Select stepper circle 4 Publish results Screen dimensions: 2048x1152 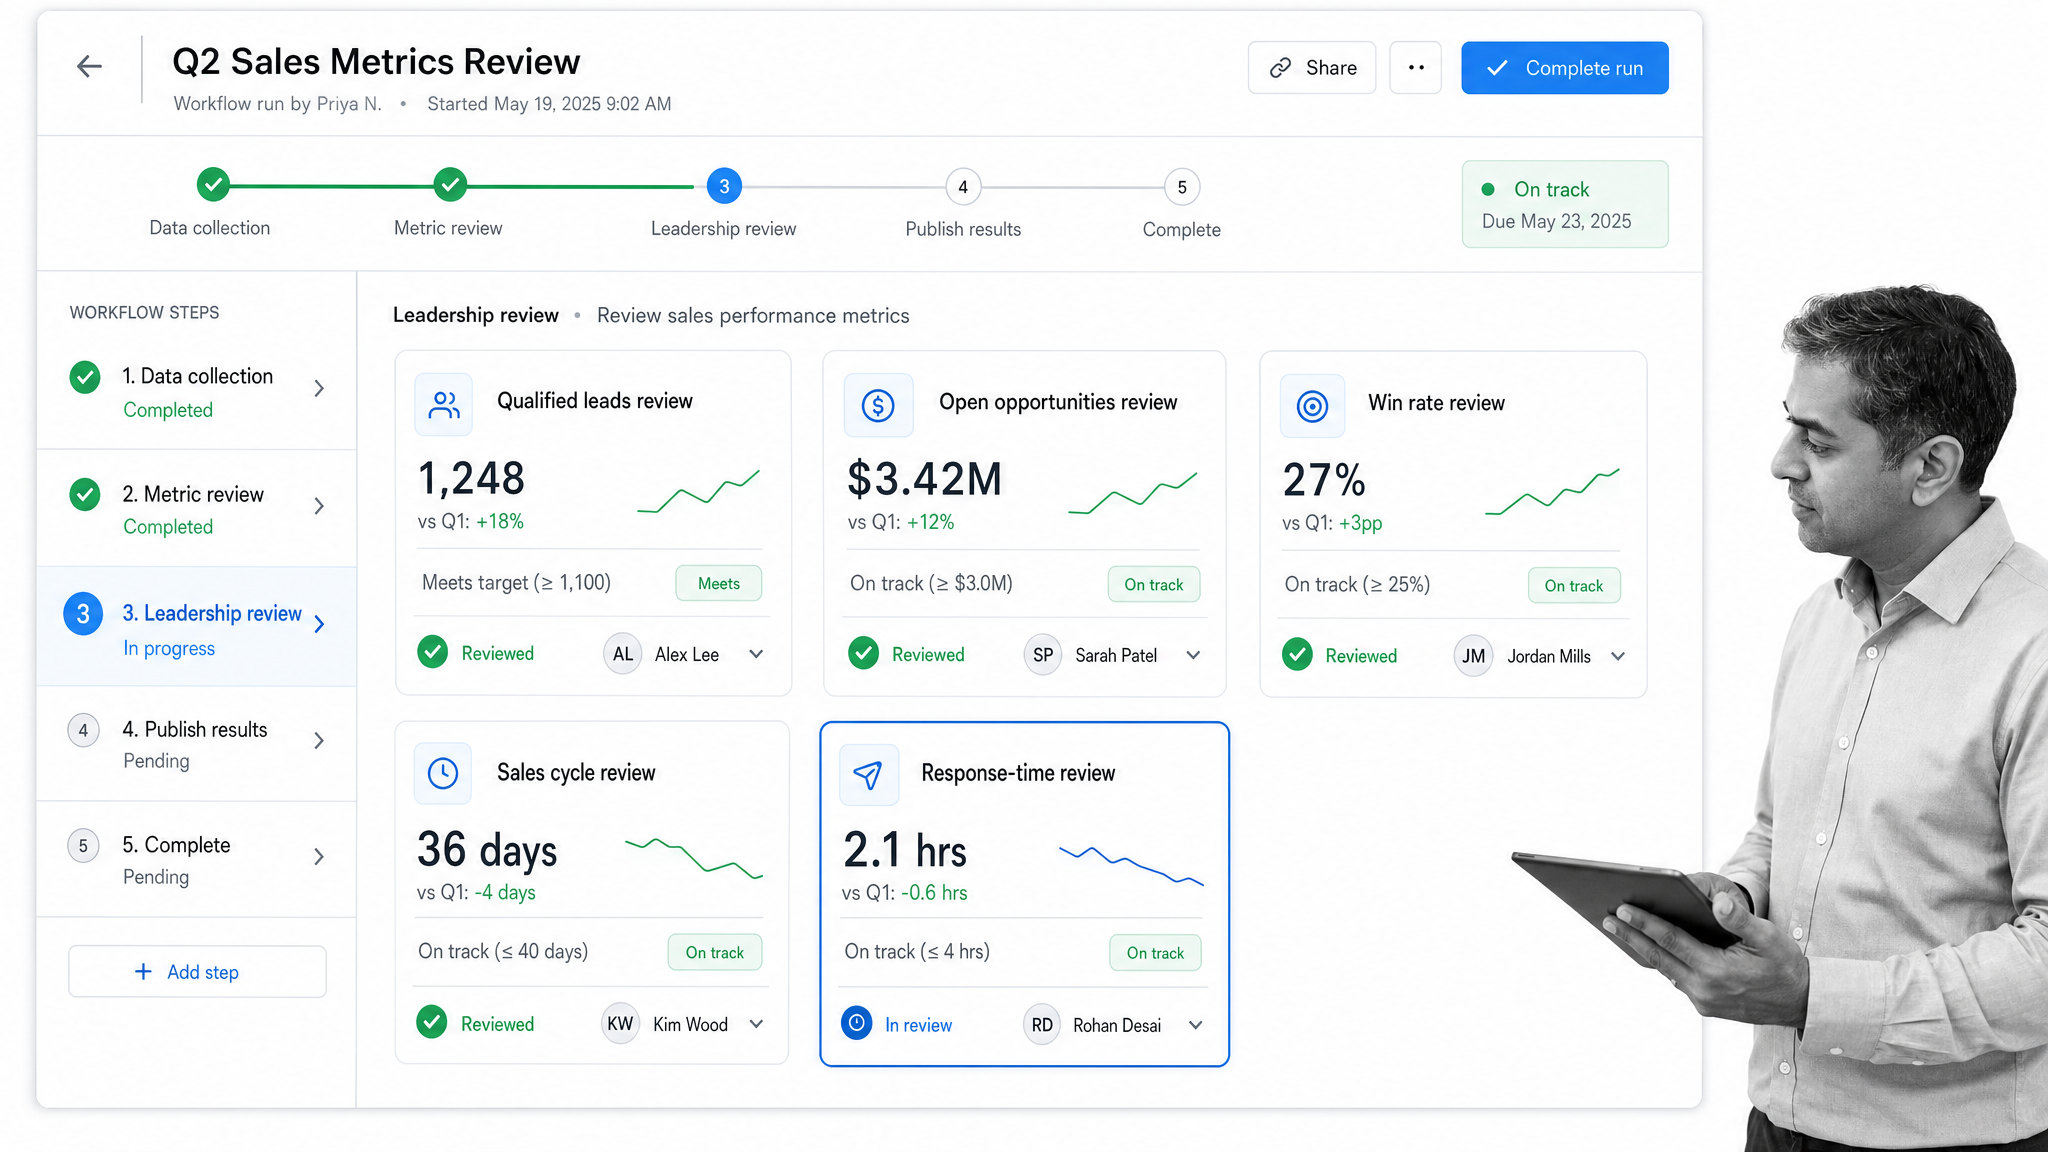(963, 187)
